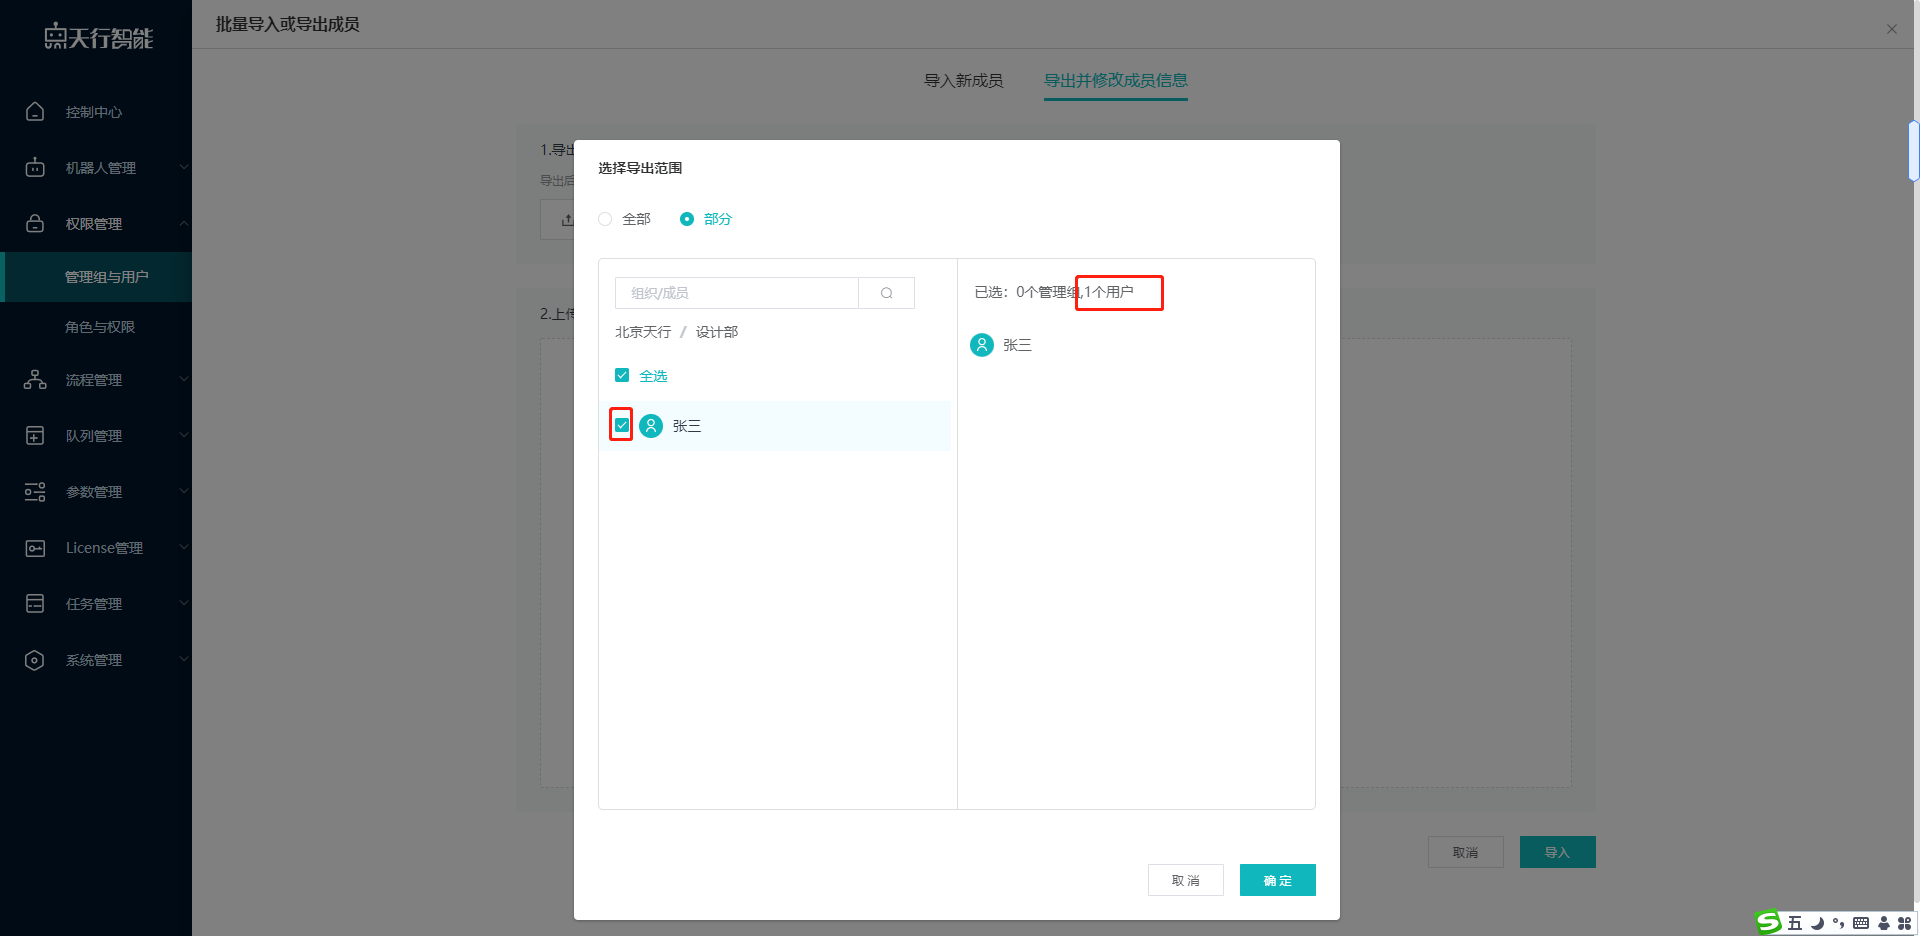This screenshot has width=1920, height=936.
Task: Click the 张三 name in selected list
Action: tap(1017, 345)
